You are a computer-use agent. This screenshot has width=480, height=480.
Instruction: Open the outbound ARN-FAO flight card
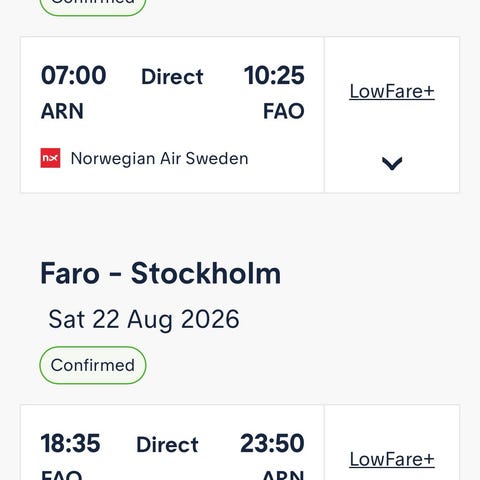(172, 115)
